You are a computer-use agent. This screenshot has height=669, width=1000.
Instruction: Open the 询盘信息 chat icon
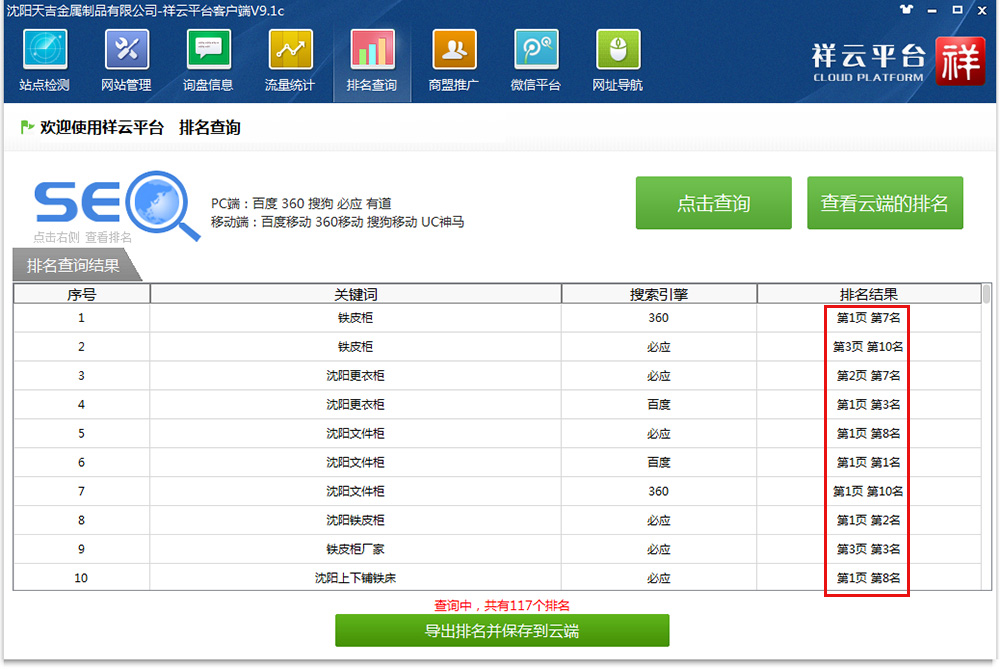coord(209,49)
